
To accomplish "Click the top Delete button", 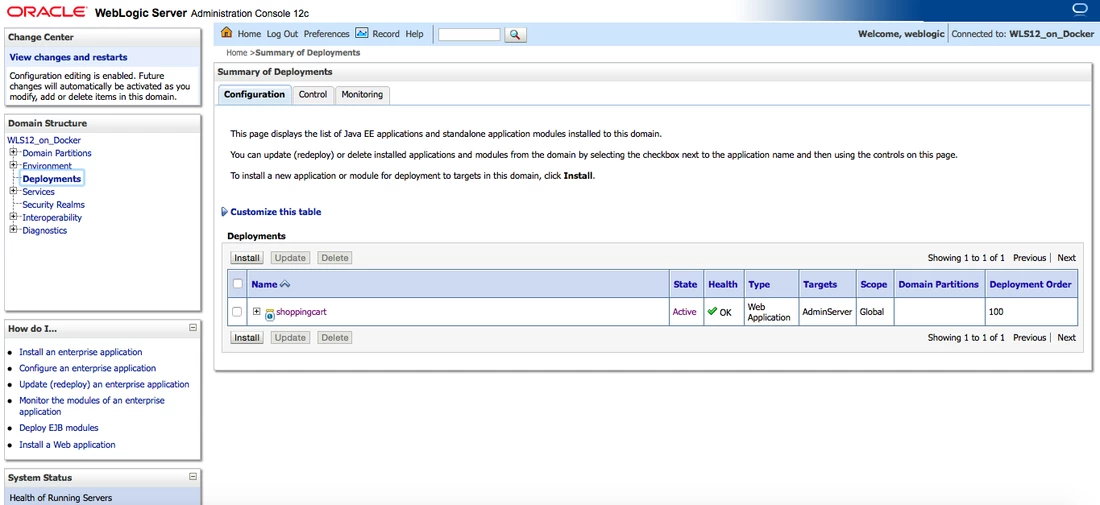I will pos(335,258).
